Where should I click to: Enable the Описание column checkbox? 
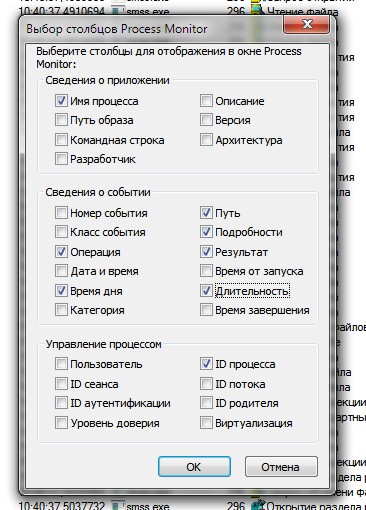206,100
